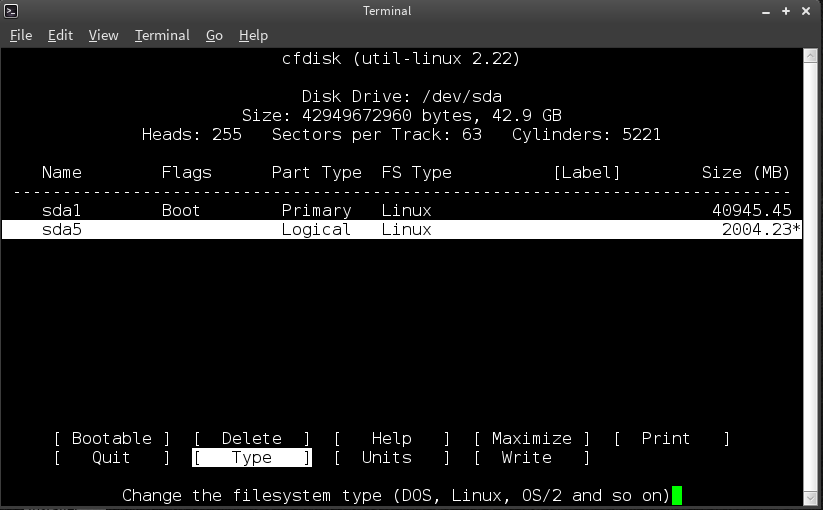The image size is (823, 510).
Task: Open the File menu
Action: click(21, 35)
